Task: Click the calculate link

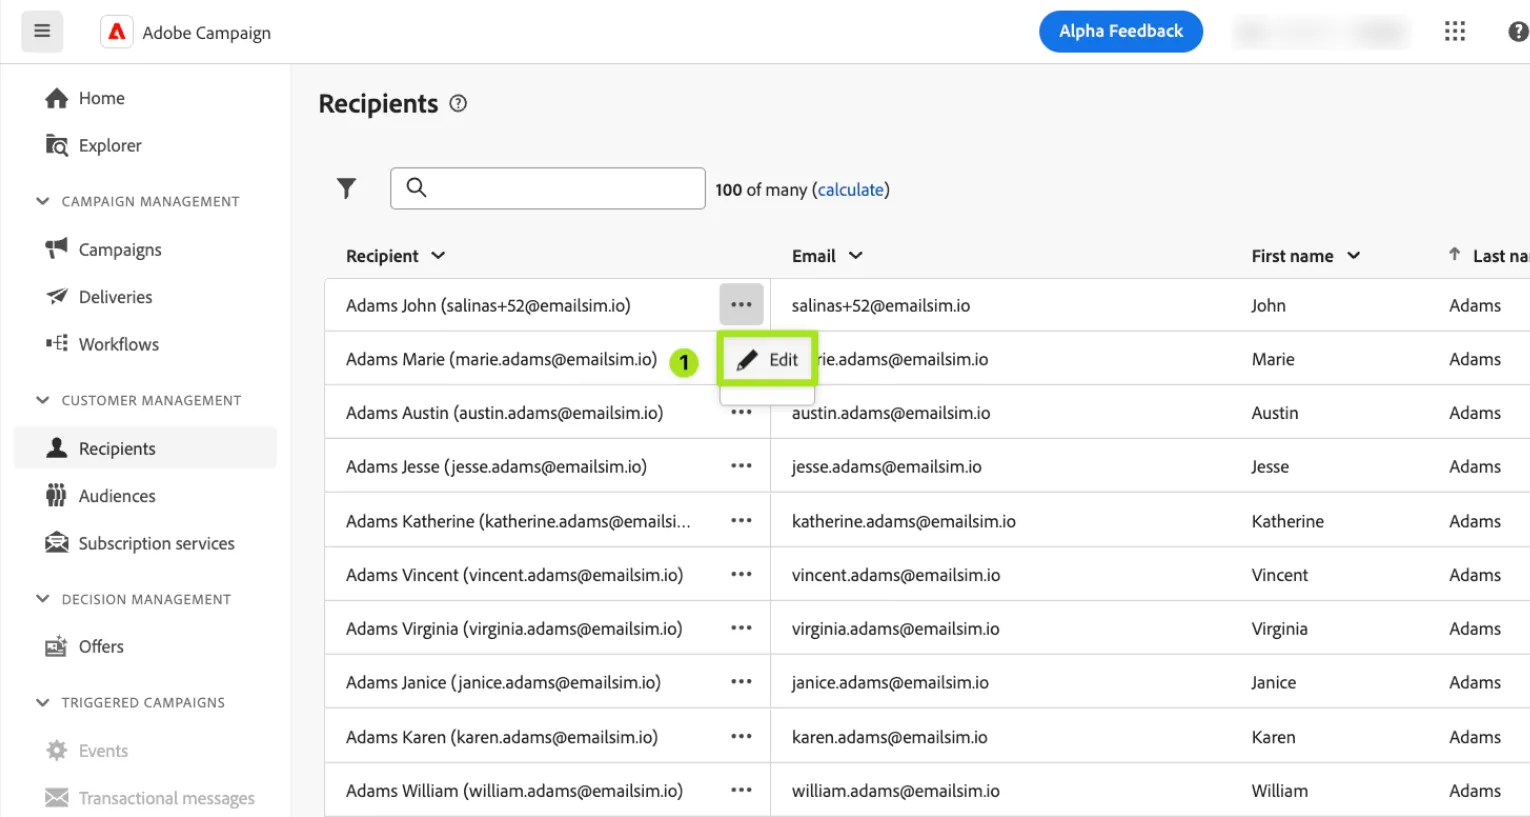Action: (x=851, y=190)
